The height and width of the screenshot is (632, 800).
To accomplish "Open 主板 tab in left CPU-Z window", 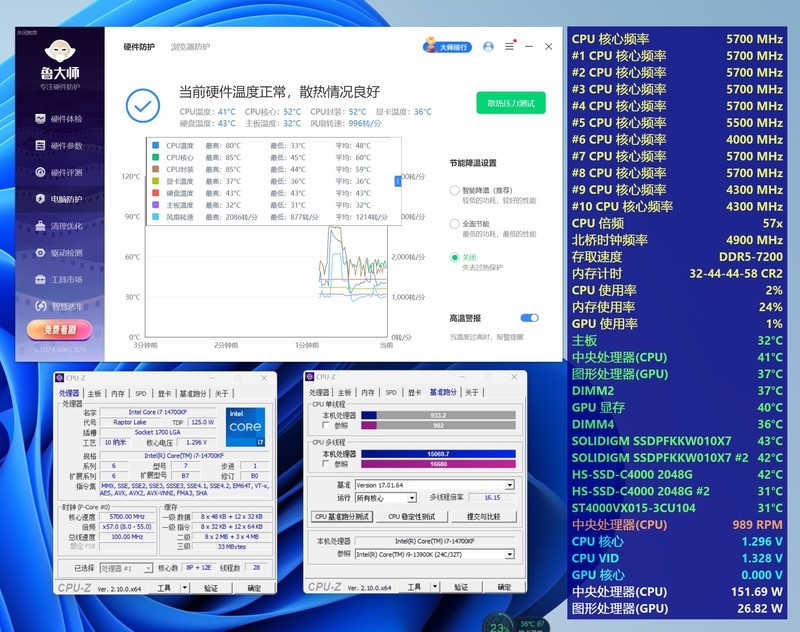I will coord(94,393).
